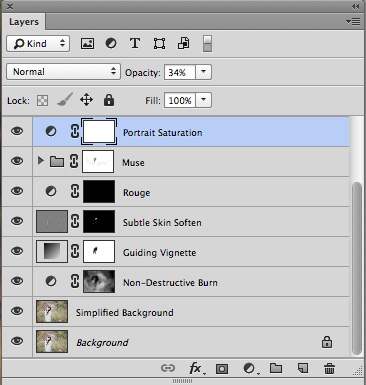
Task: Select the Layers tab
Action: [24, 22]
